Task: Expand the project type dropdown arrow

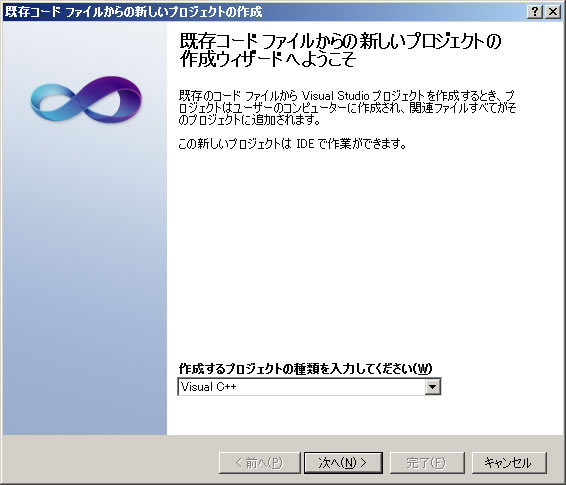Action: pos(432,387)
